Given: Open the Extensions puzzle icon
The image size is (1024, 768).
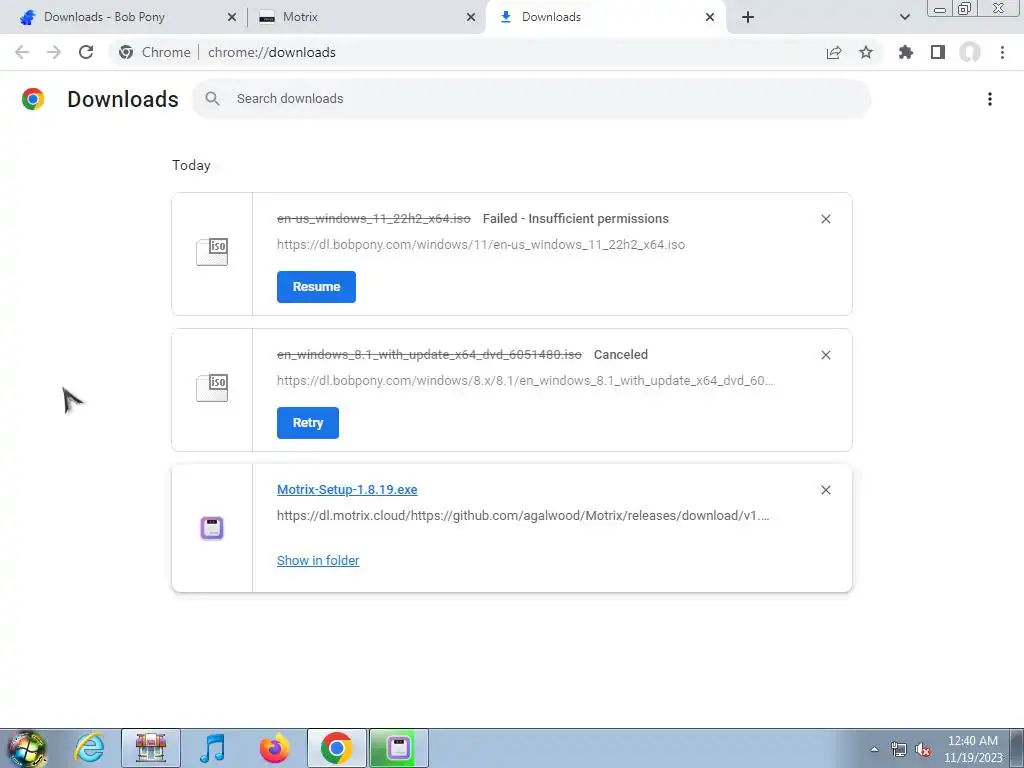Looking at the screenshot, I should [906, 52].
